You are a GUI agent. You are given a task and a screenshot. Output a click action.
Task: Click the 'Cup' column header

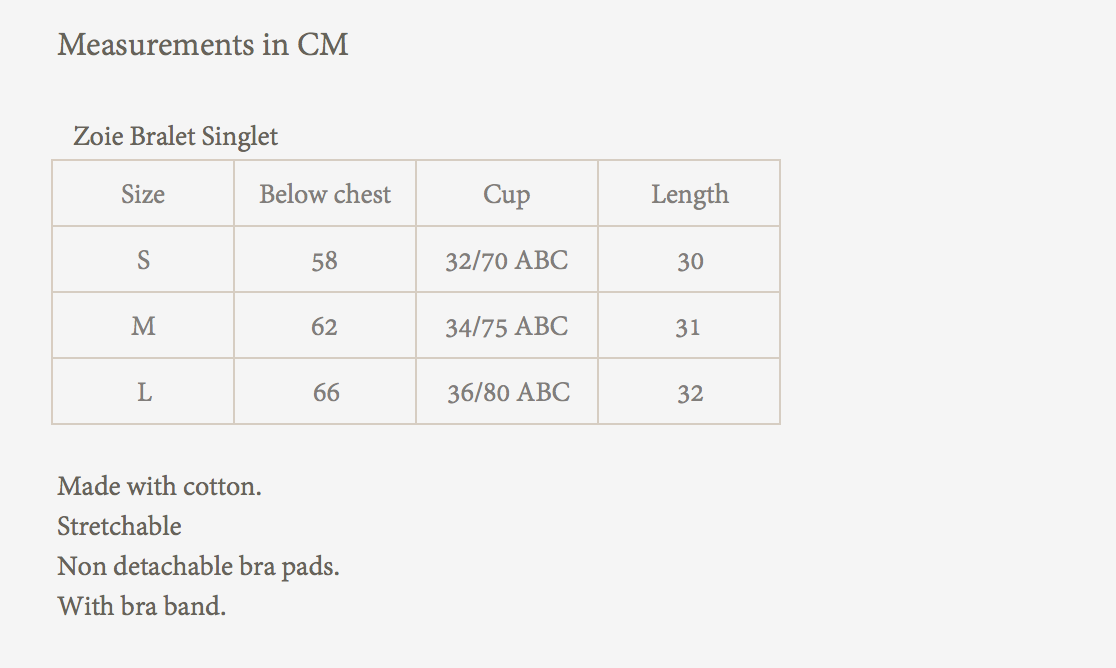coord(506,194)
